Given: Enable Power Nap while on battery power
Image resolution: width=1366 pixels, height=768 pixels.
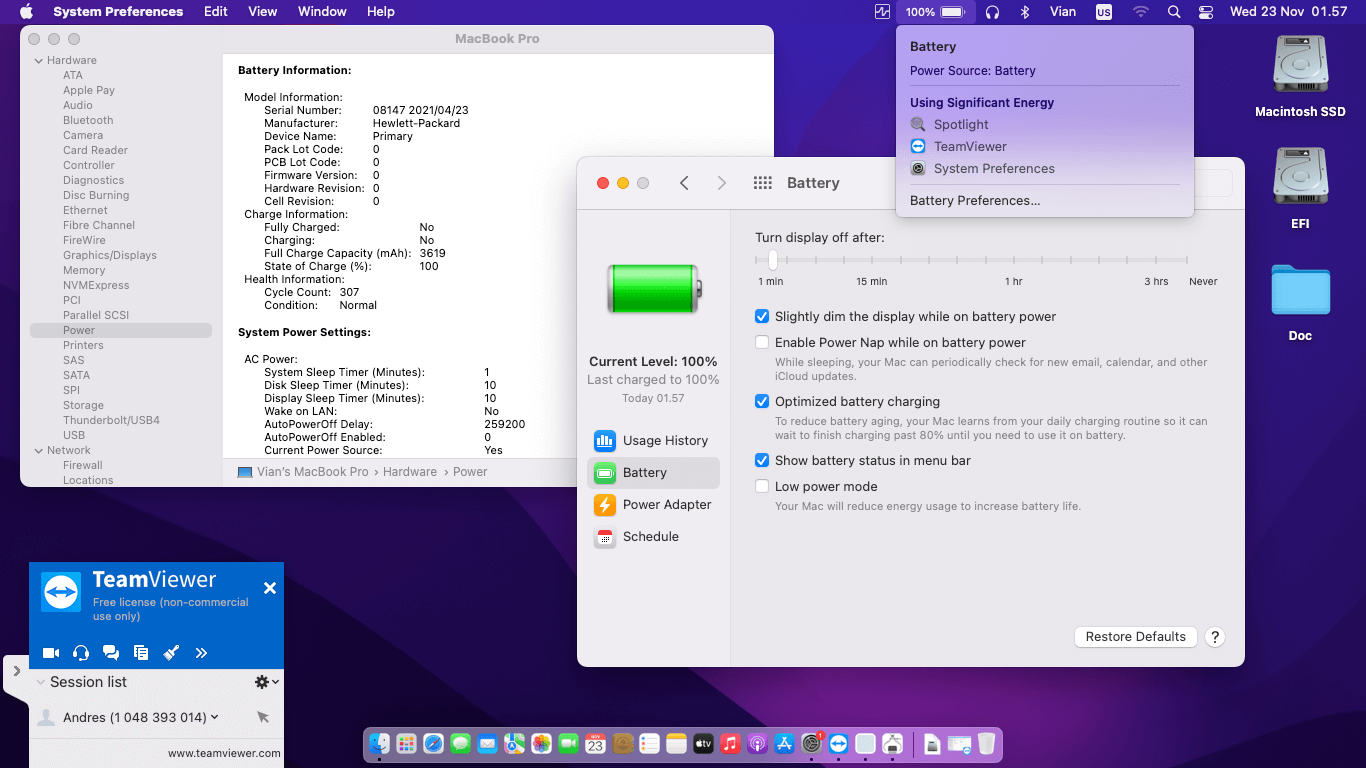Looking at the screenshot, I should [762, 343].
